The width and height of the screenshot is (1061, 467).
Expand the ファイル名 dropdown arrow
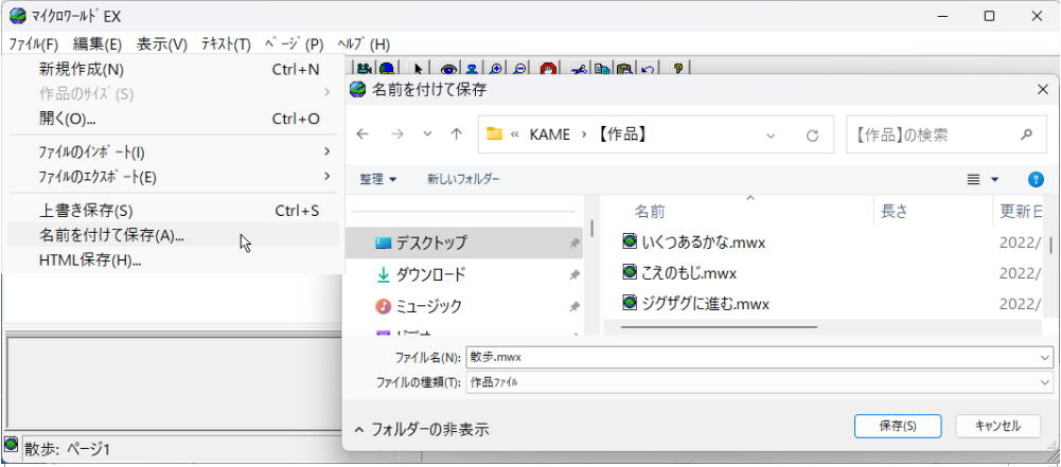tap(1047, 357)
